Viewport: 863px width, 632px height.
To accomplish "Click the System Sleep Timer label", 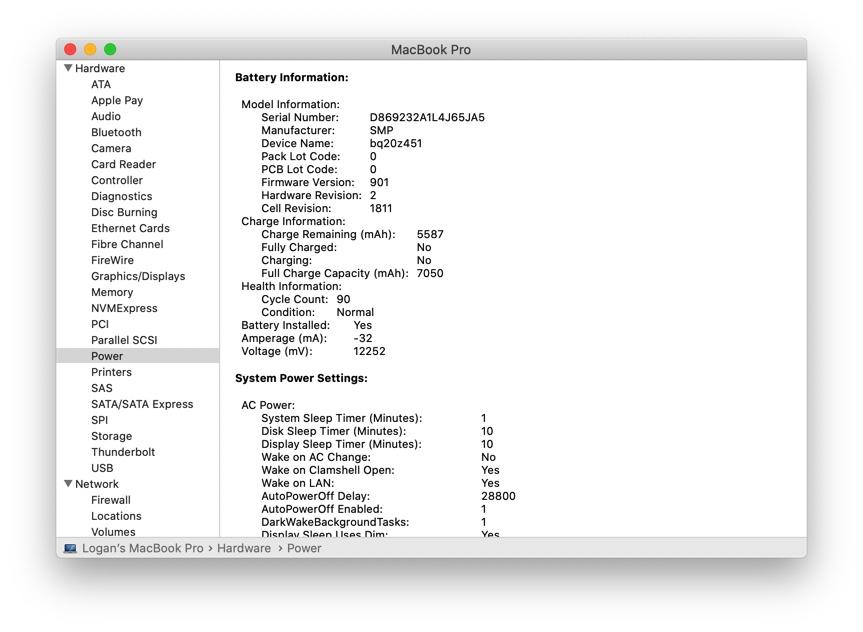I will tap(342, 418).
